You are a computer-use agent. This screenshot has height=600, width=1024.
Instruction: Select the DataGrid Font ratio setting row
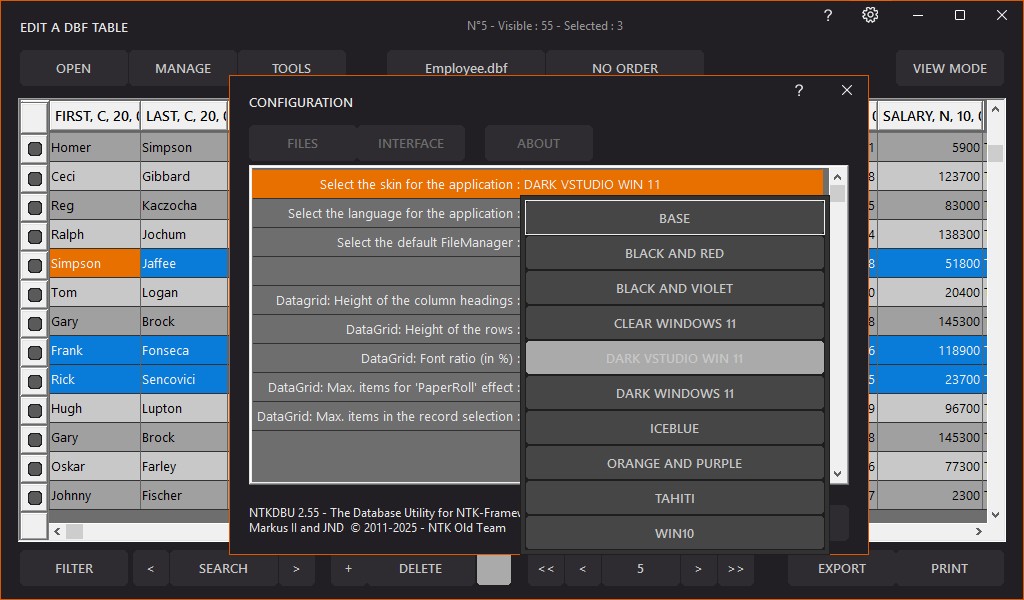pos(387,358)
